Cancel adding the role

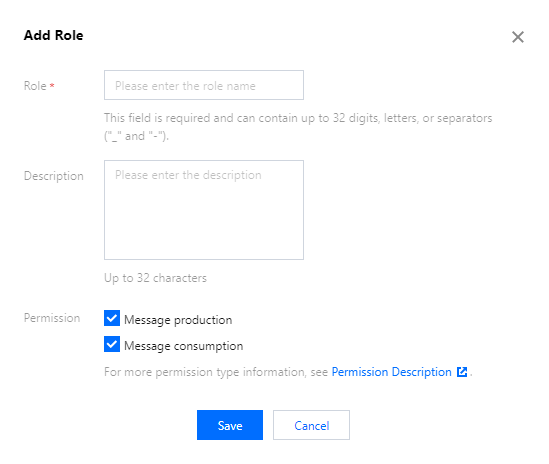(x=311, y=425)
